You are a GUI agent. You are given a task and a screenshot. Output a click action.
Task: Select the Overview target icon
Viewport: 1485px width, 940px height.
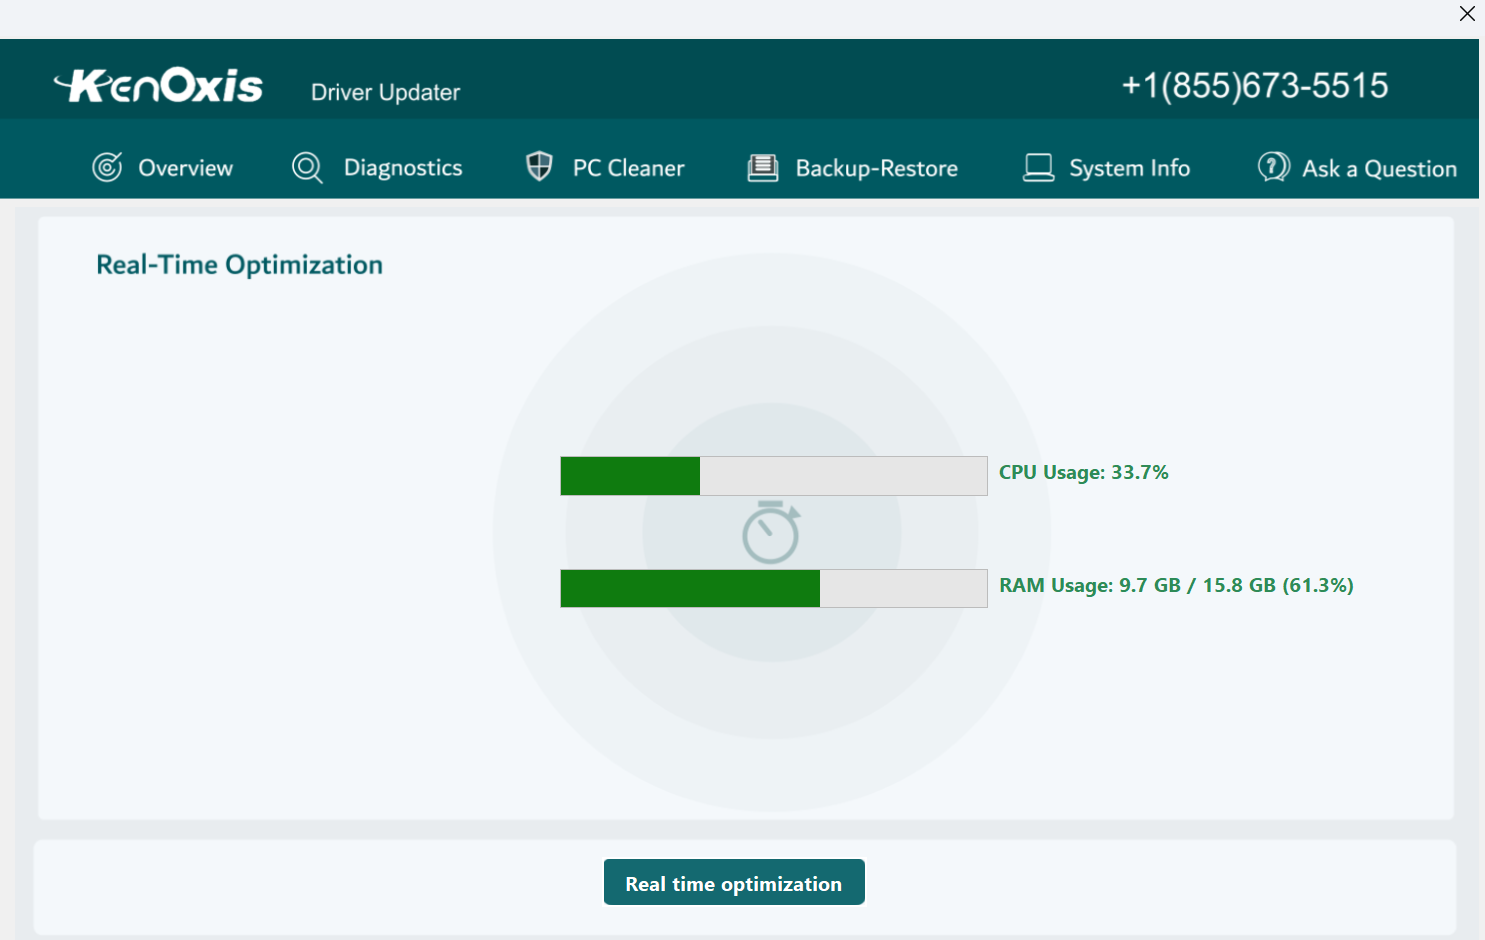coord(108,167)
